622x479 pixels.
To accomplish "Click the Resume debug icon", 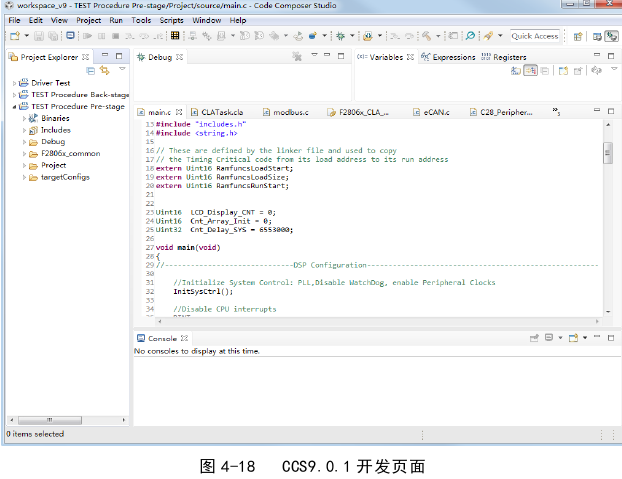I will tap(88, 36).
